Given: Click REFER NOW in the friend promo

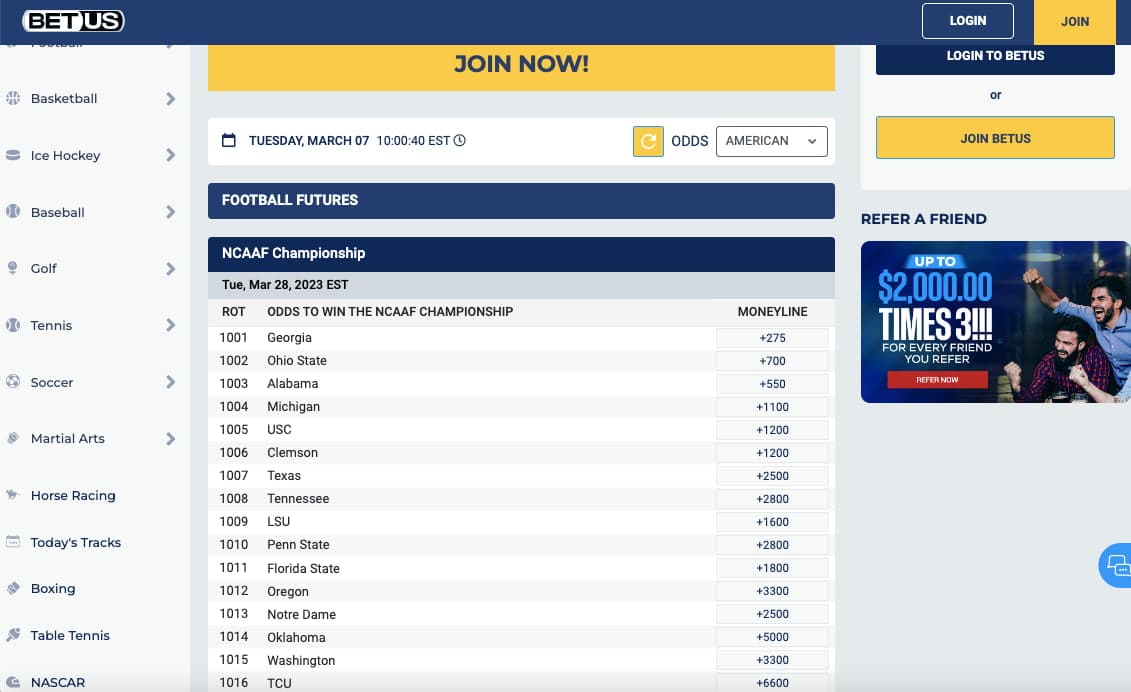Looking at the screenshot, I should (937, 380).
